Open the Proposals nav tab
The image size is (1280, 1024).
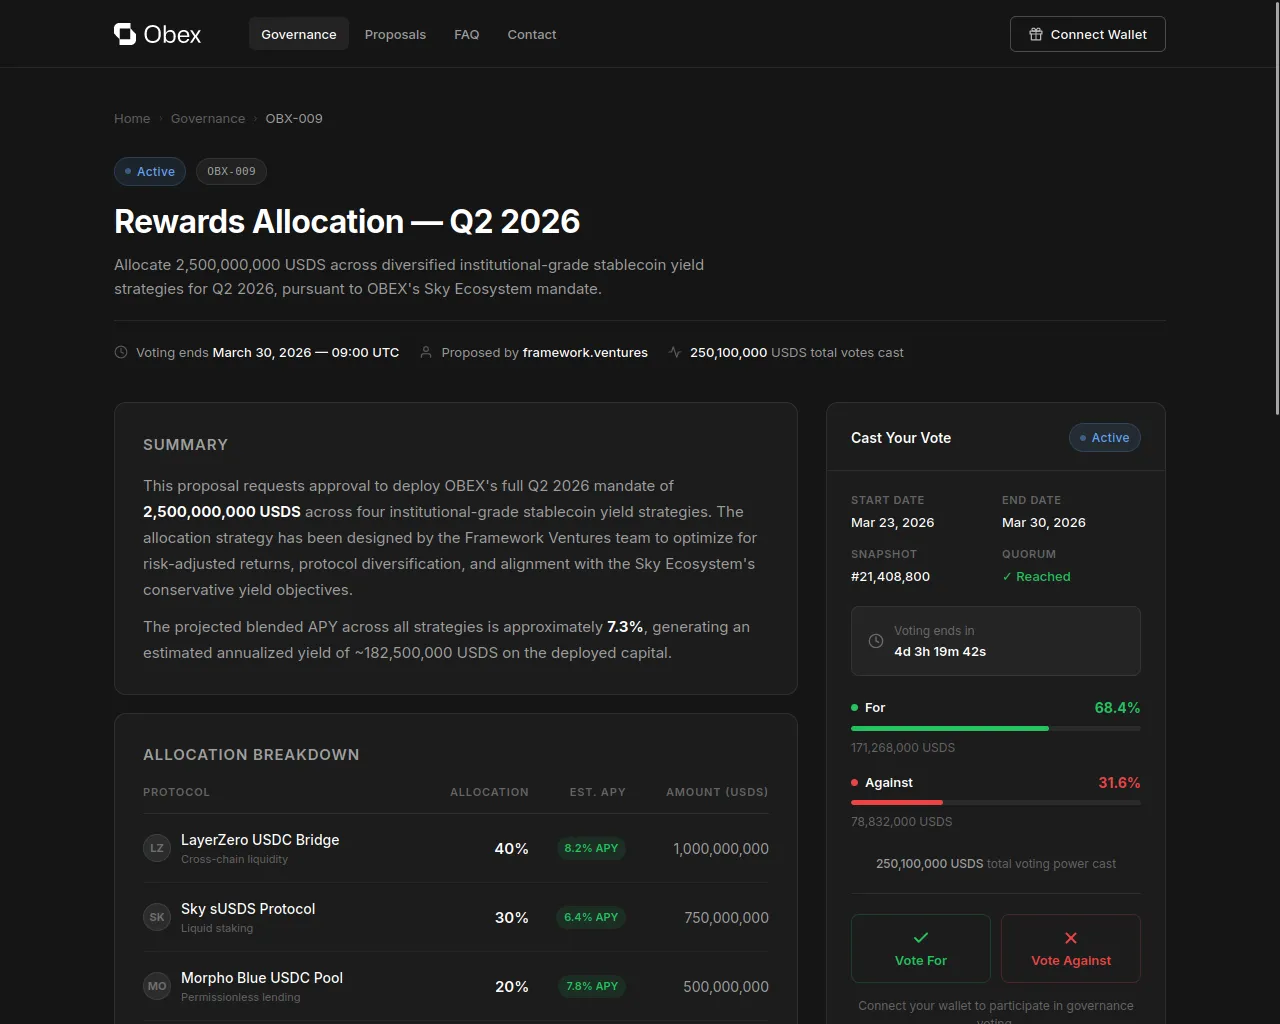pos(395,34)
